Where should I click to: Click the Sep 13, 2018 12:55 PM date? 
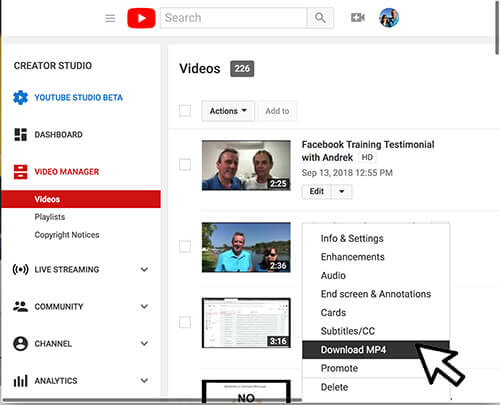347,173
